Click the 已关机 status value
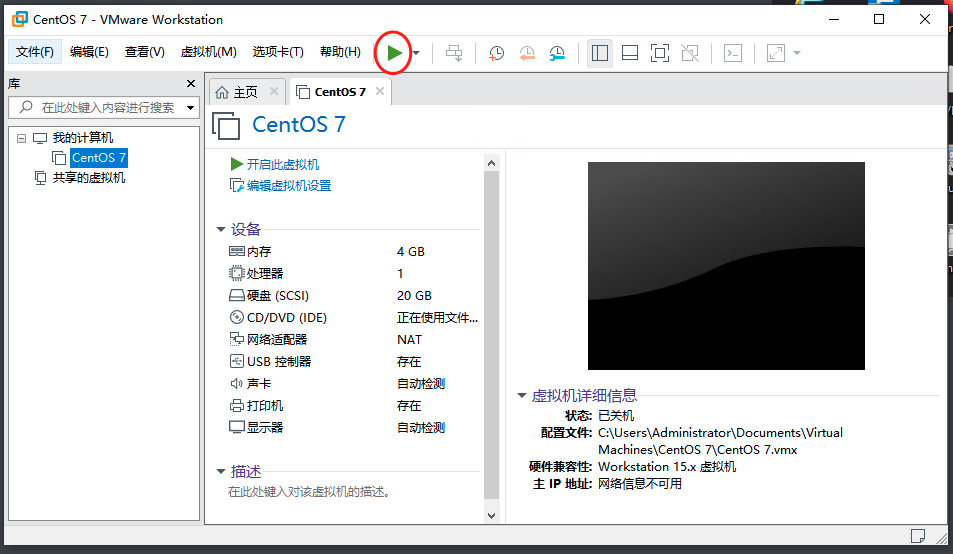 (x=616, y=416)
